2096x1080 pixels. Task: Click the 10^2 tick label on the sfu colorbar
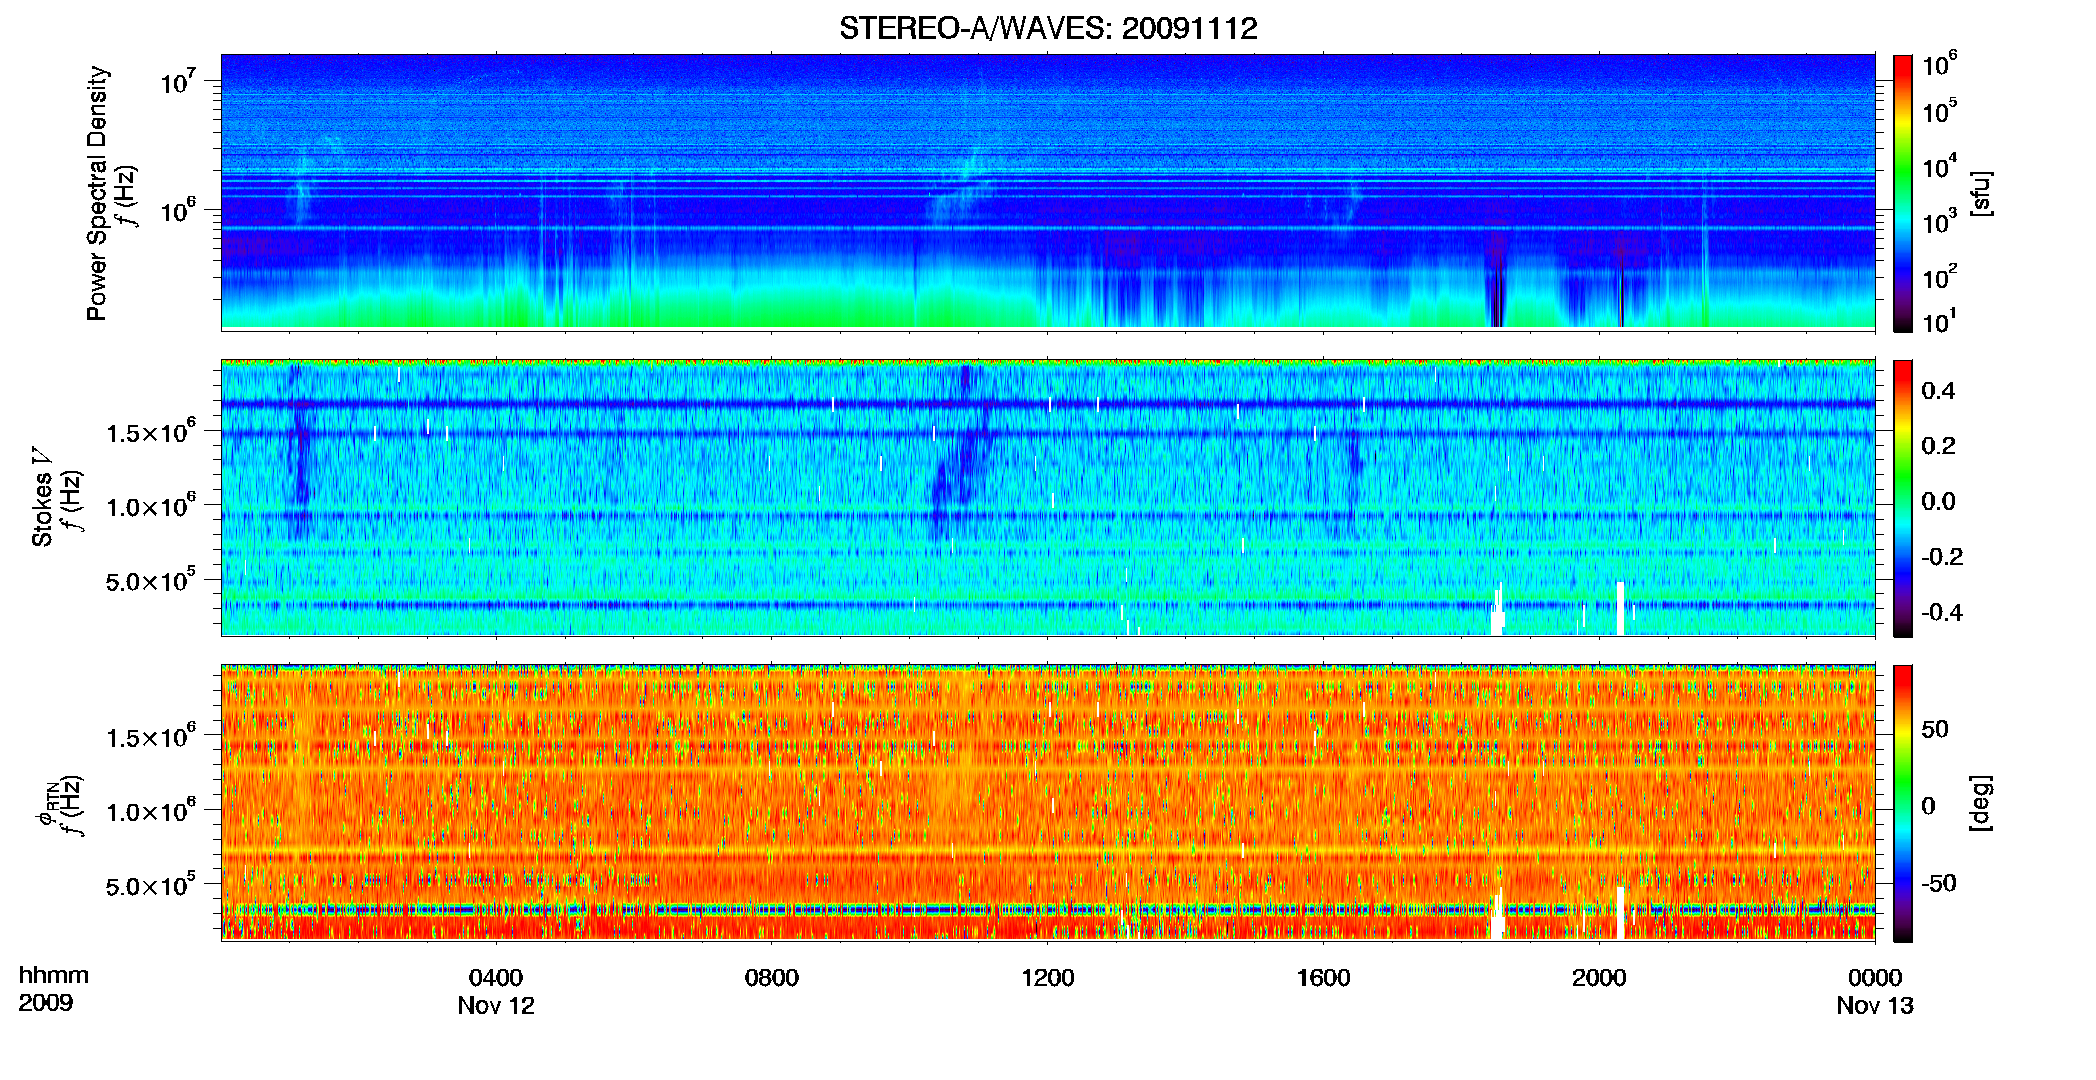tap(1939, 276)
